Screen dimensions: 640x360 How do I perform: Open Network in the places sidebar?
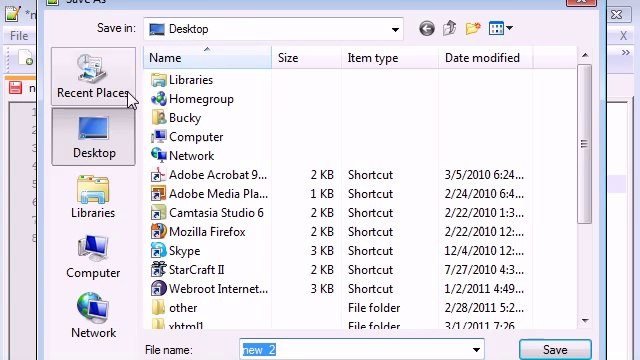pos(93,316)
